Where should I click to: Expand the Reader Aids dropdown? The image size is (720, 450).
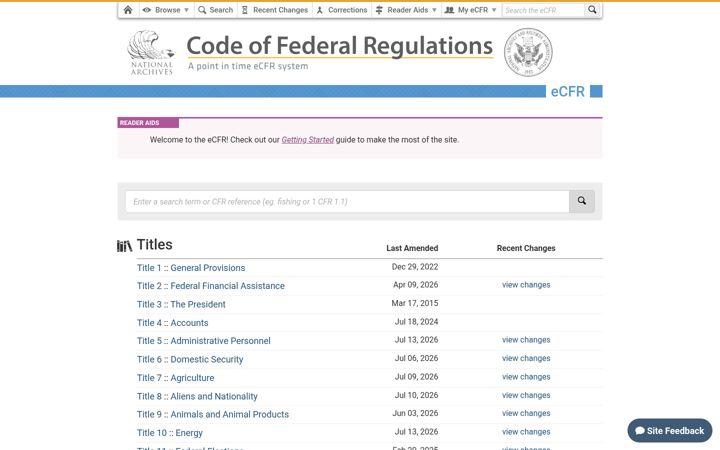click(406, 10)
